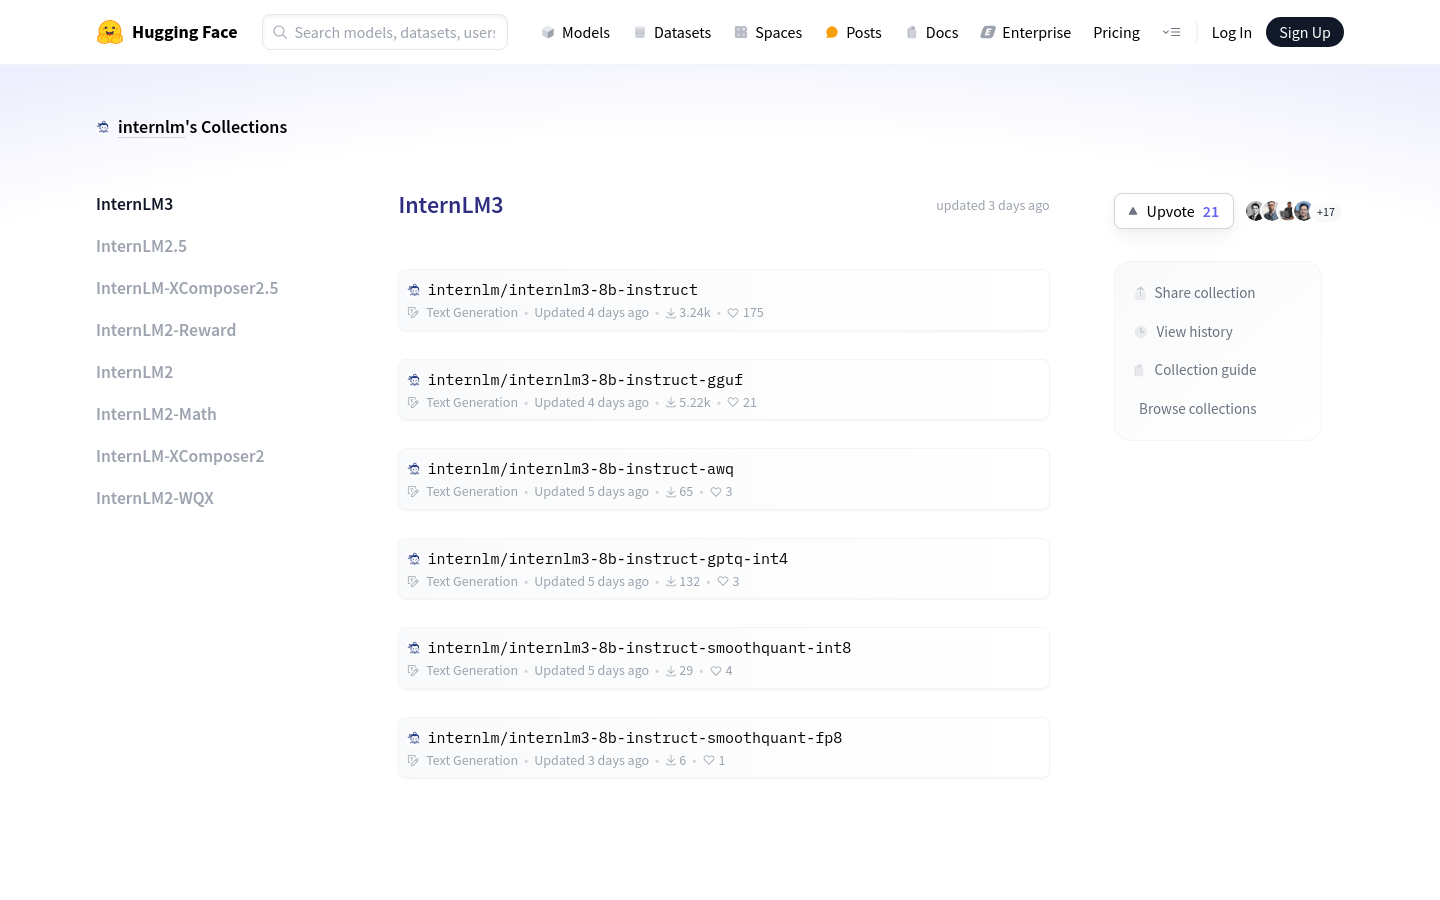This screenshot has height=900, width=1440.
Task: Open the Pricing page
Action: [x=1116, y=33]
